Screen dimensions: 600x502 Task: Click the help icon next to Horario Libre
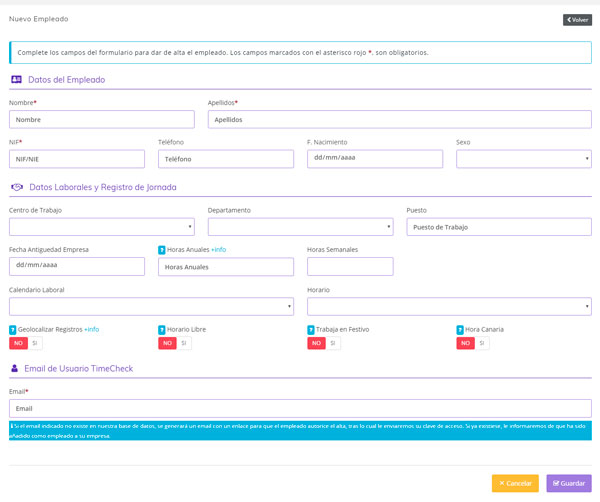161,330
